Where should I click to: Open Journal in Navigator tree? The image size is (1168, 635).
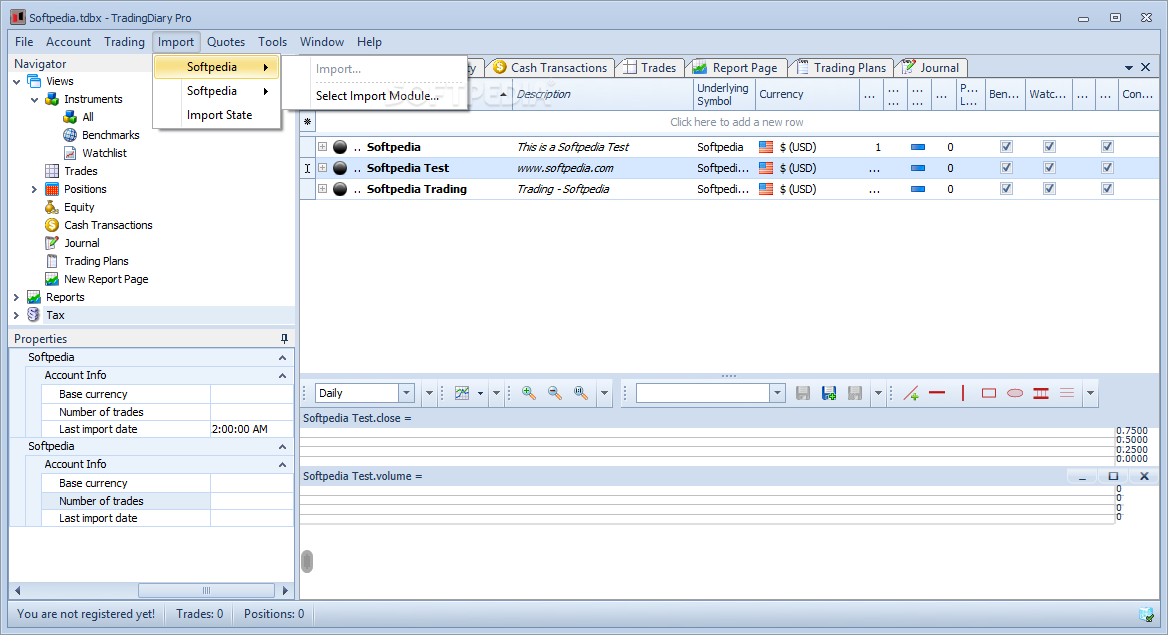click(x=82, y=243)
